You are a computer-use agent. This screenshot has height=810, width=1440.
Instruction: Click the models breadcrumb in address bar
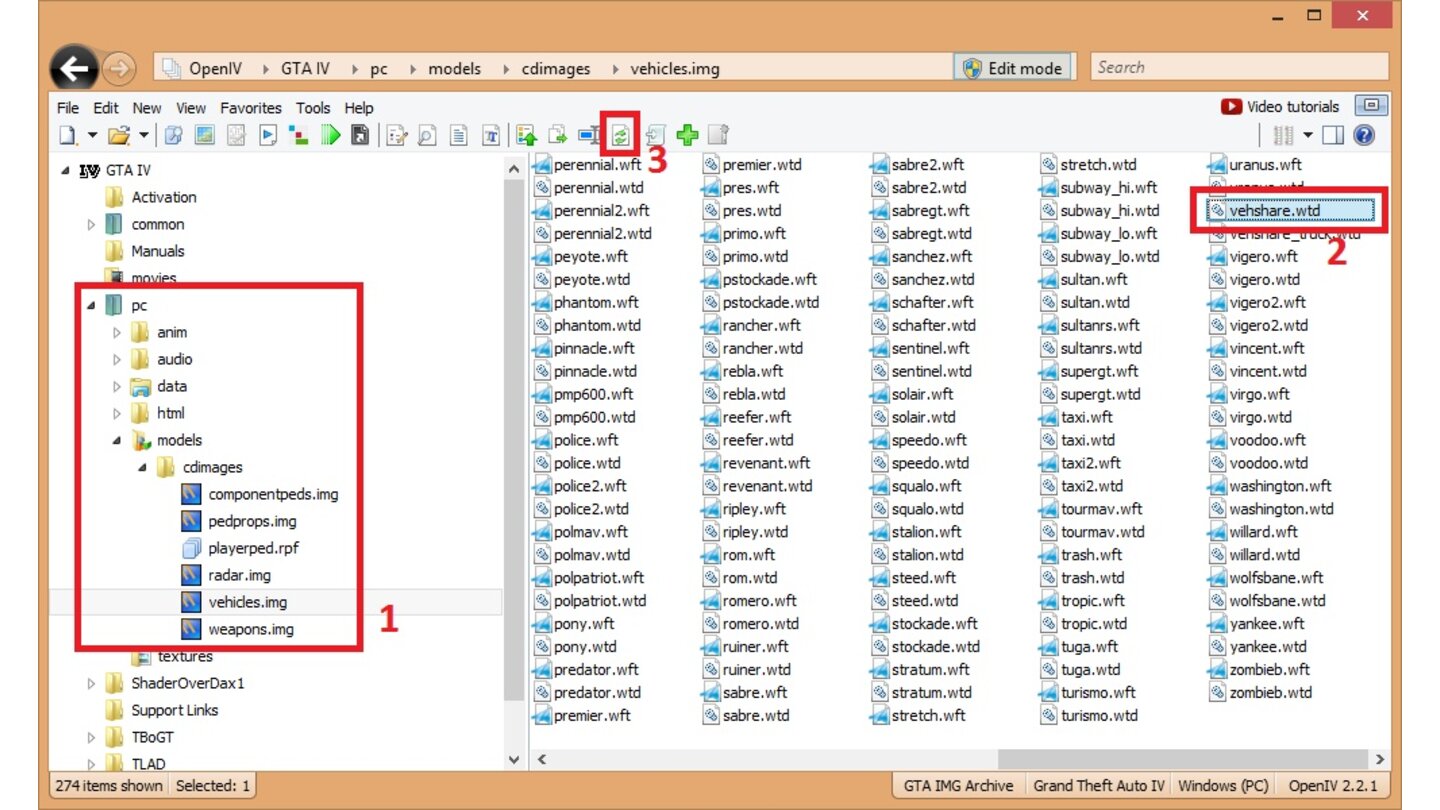tap(455, 69)
